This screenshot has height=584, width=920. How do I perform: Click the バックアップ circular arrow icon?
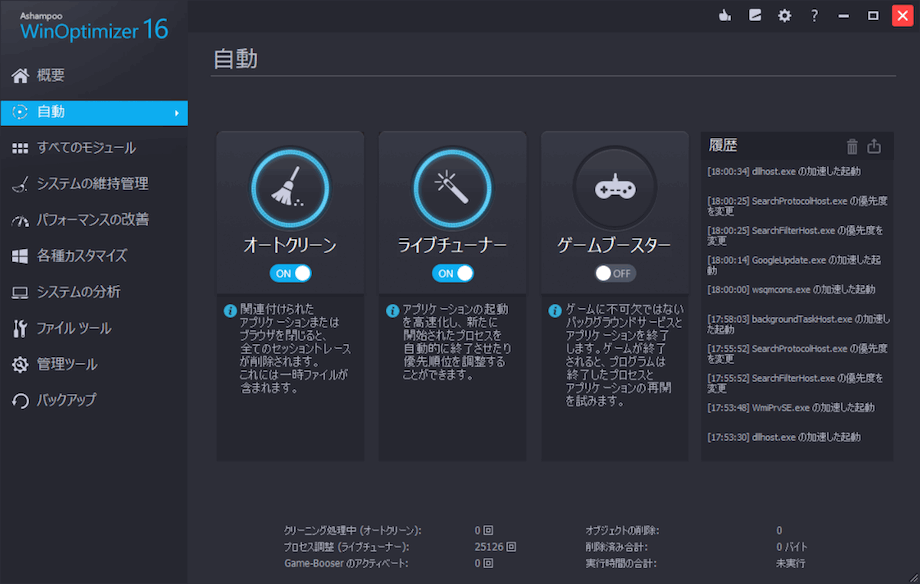point(20,400)
